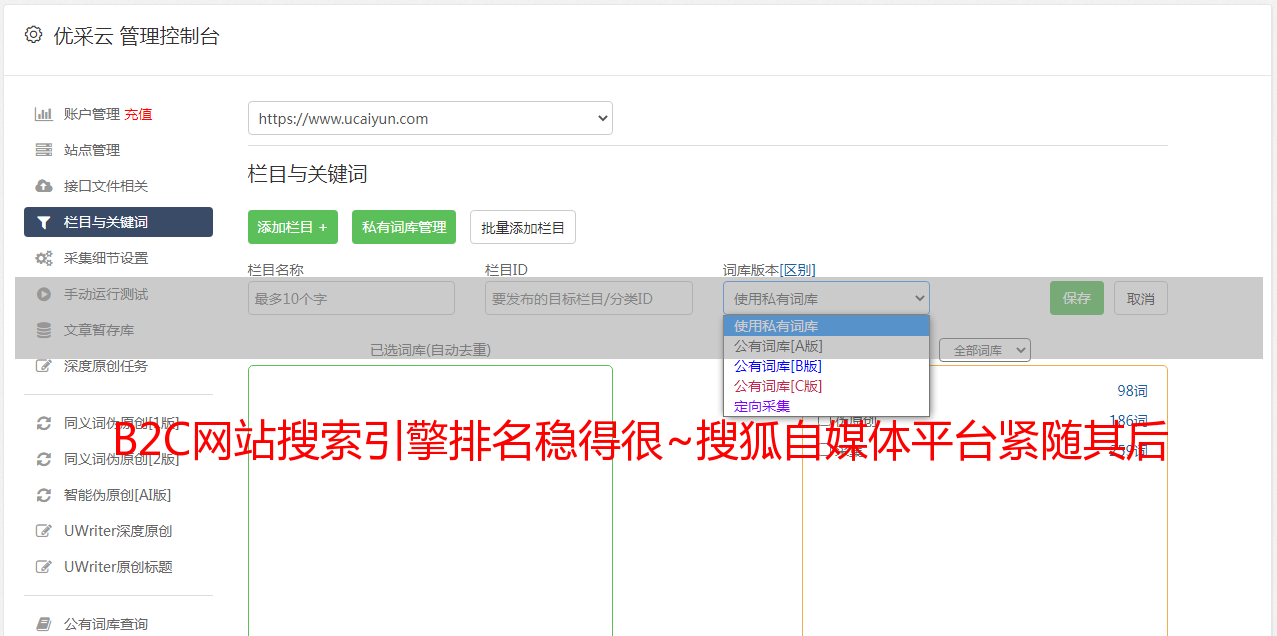This screenshot has height=636, width=1277.
Task: Click the 取消 button
Action: point(1141,298)
